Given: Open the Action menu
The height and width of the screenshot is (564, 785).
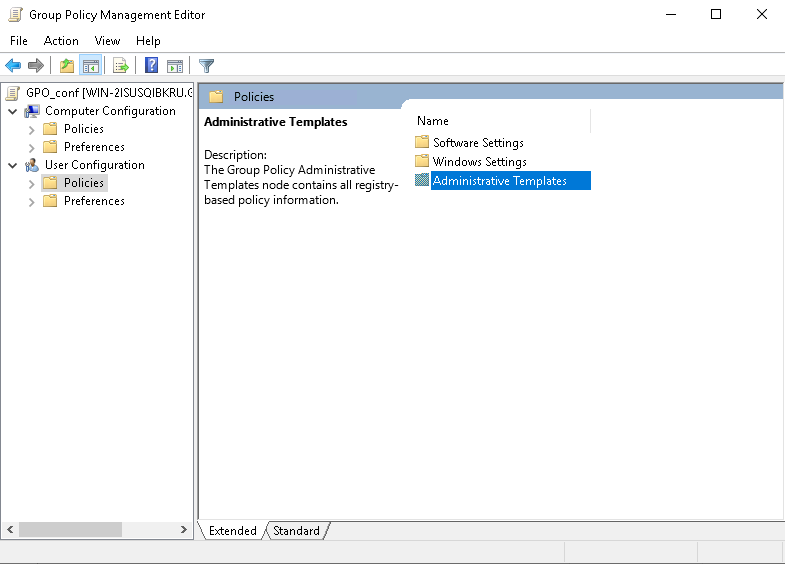Looking at the screenshot, I should pyautogui.click(x=61, y=41).
